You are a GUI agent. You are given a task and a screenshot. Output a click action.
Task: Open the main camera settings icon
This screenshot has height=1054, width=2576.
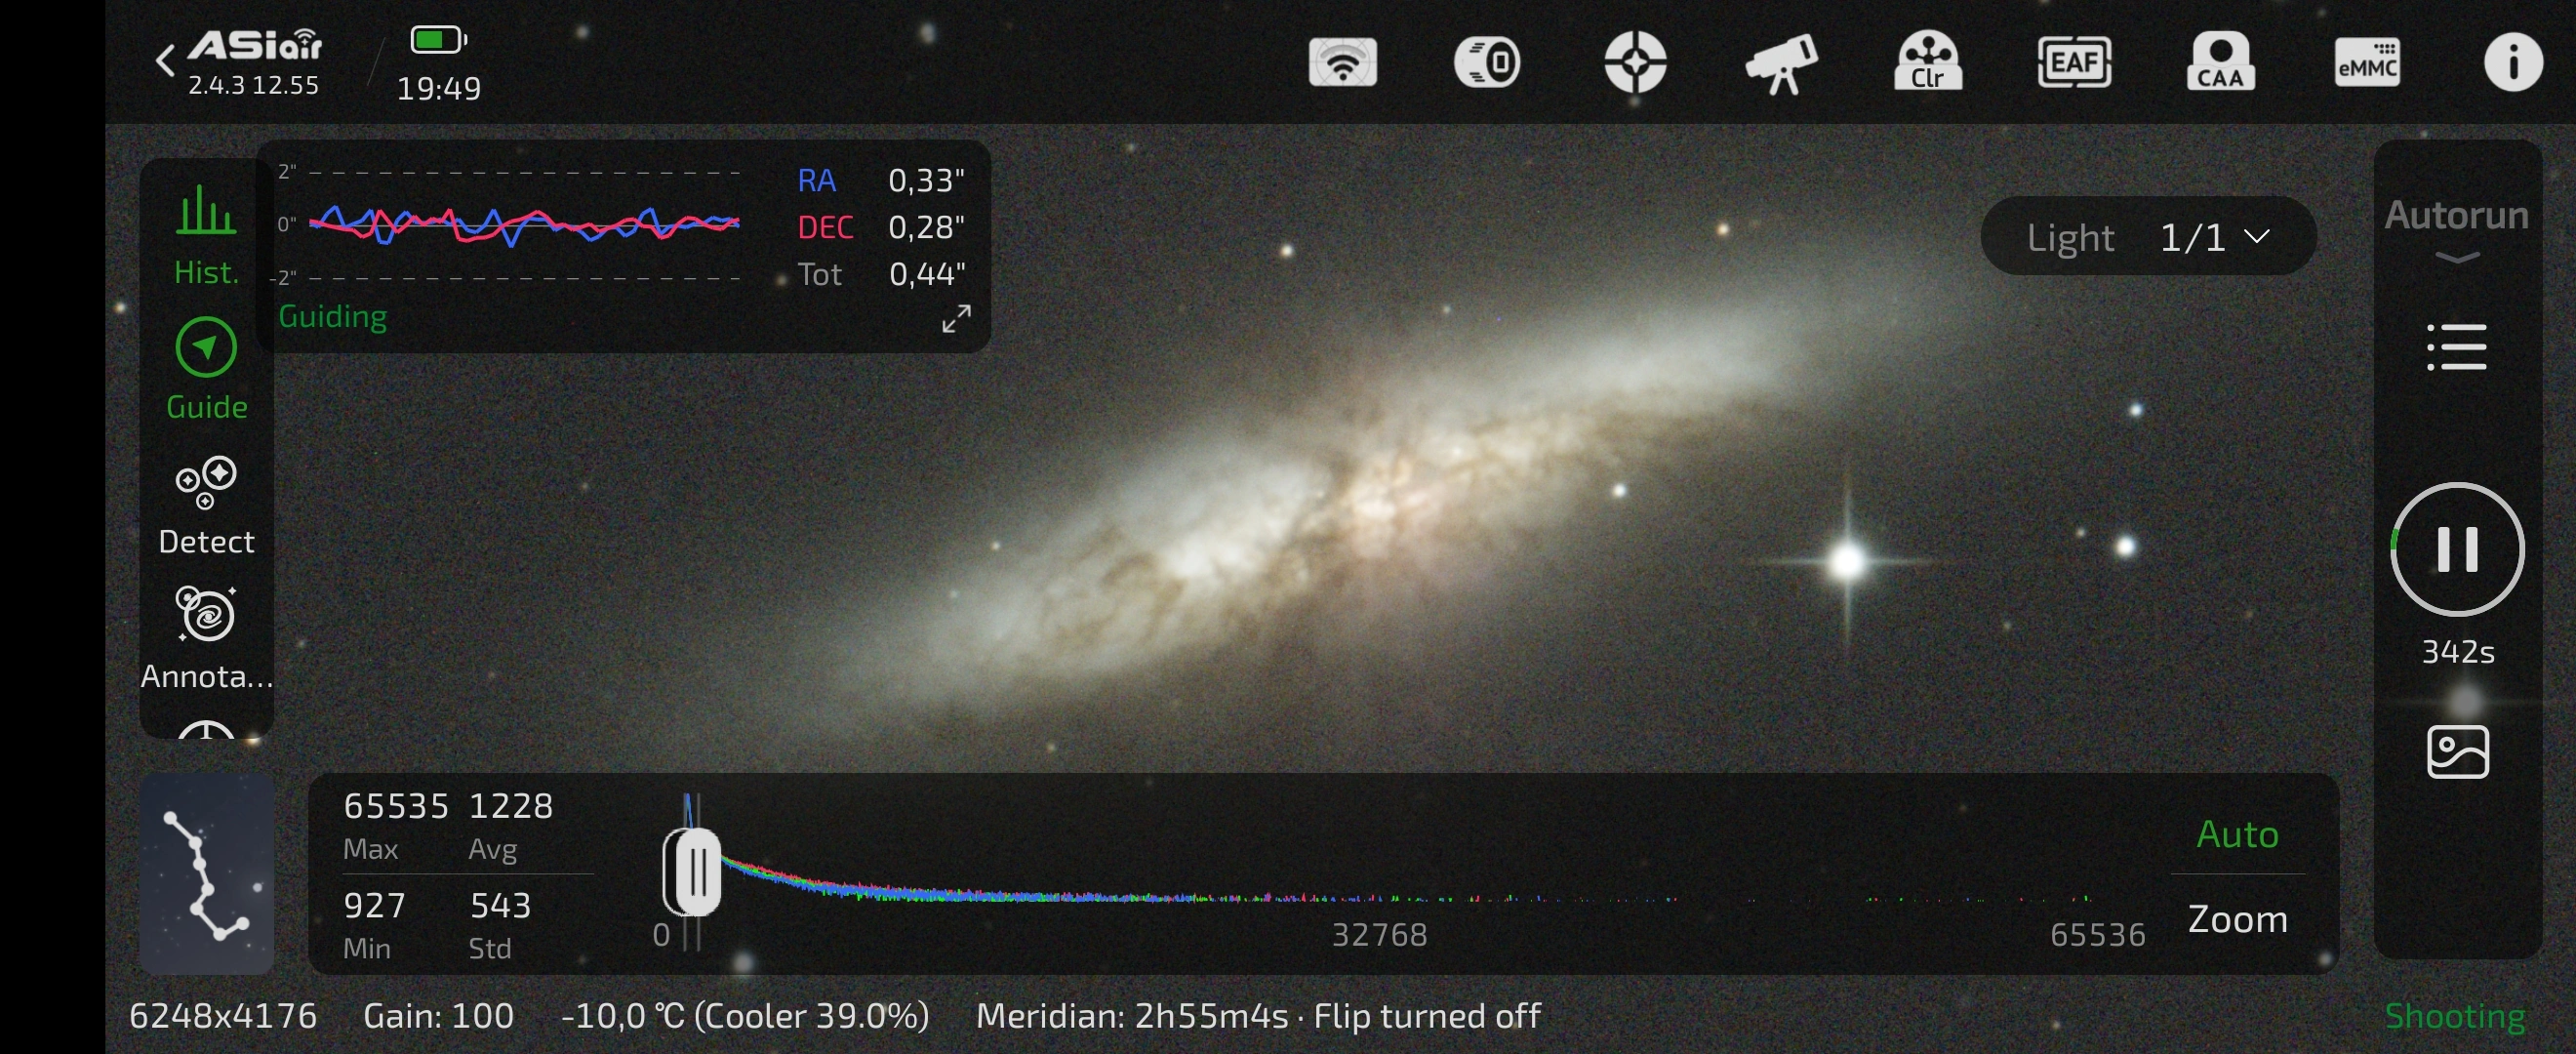click(1487, 62)
